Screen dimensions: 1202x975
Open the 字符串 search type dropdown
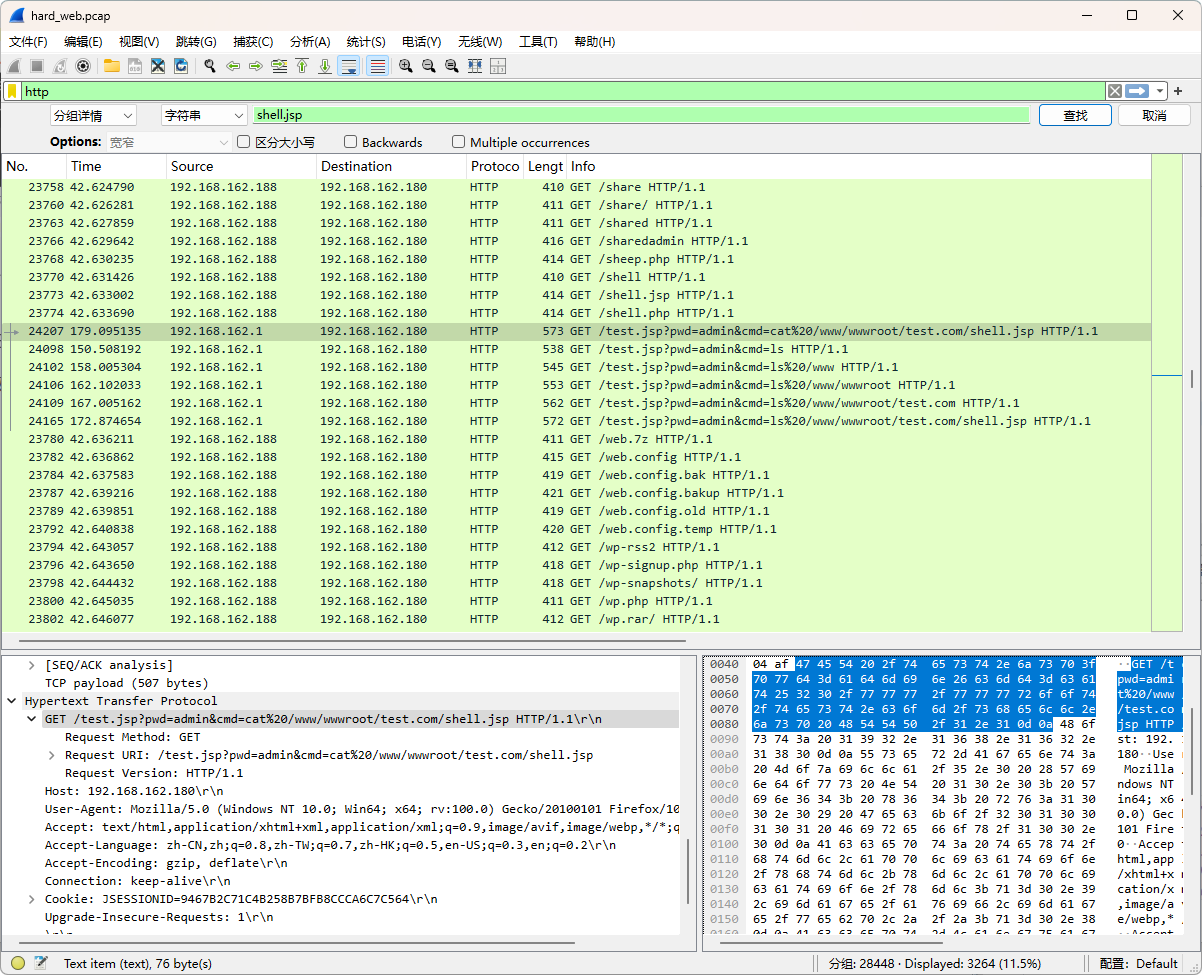[x=204, y=116]
